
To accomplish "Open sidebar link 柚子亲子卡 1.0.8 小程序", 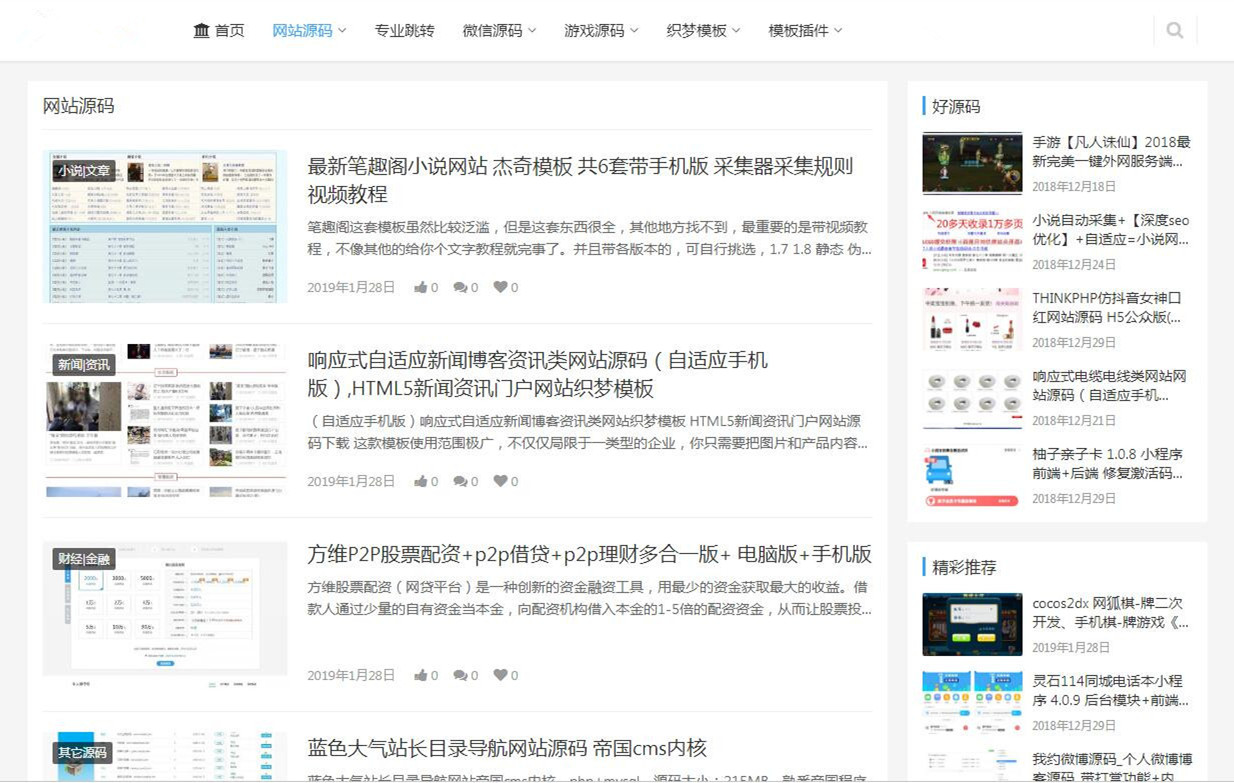I will (x=1108, y=463).
